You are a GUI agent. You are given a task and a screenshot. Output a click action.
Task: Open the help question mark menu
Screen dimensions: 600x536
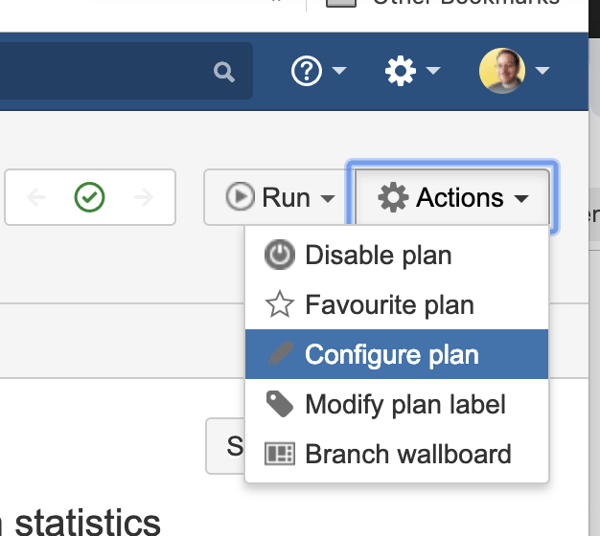pos(305,71)
